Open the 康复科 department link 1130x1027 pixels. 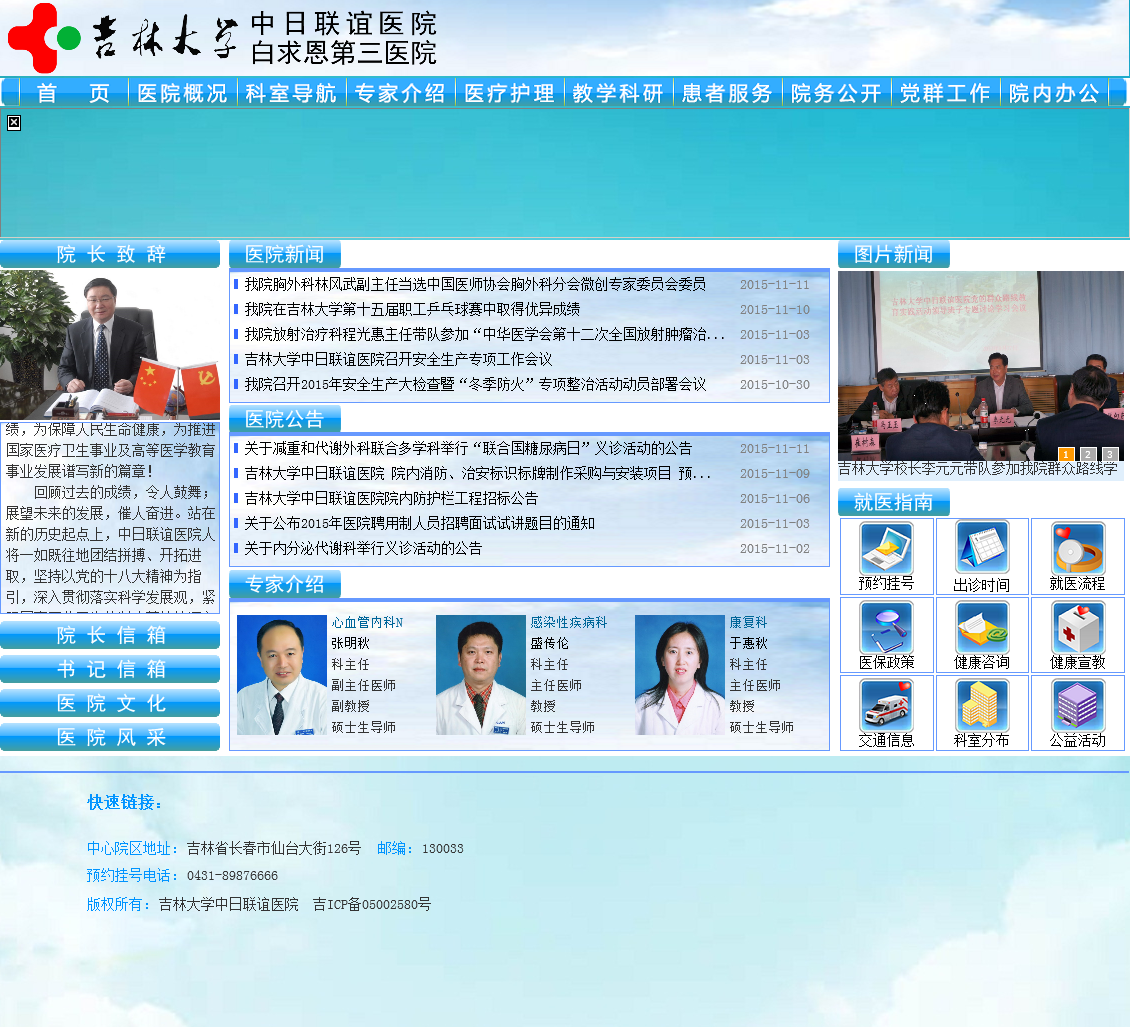pyautogui.click(x=748, y=622)
